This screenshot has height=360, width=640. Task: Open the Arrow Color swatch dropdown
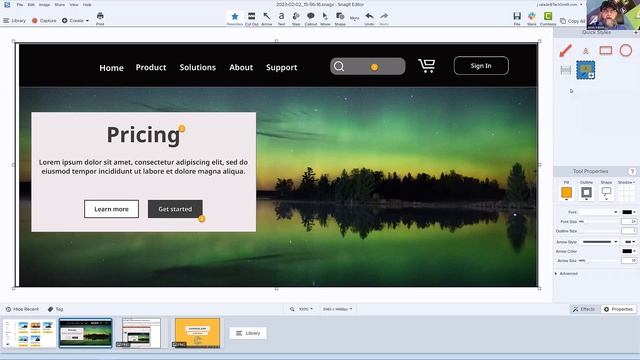[629, 251]
